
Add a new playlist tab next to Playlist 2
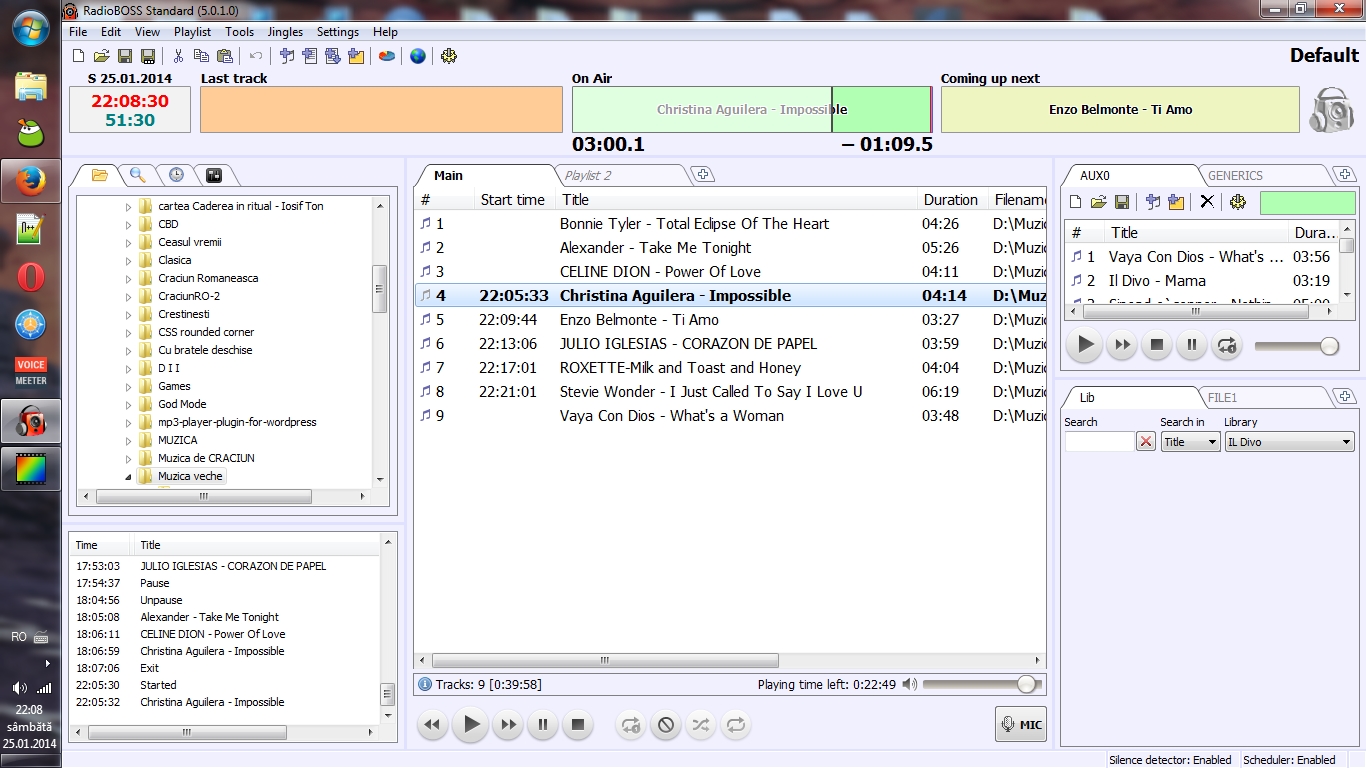[x=703, y=175]
